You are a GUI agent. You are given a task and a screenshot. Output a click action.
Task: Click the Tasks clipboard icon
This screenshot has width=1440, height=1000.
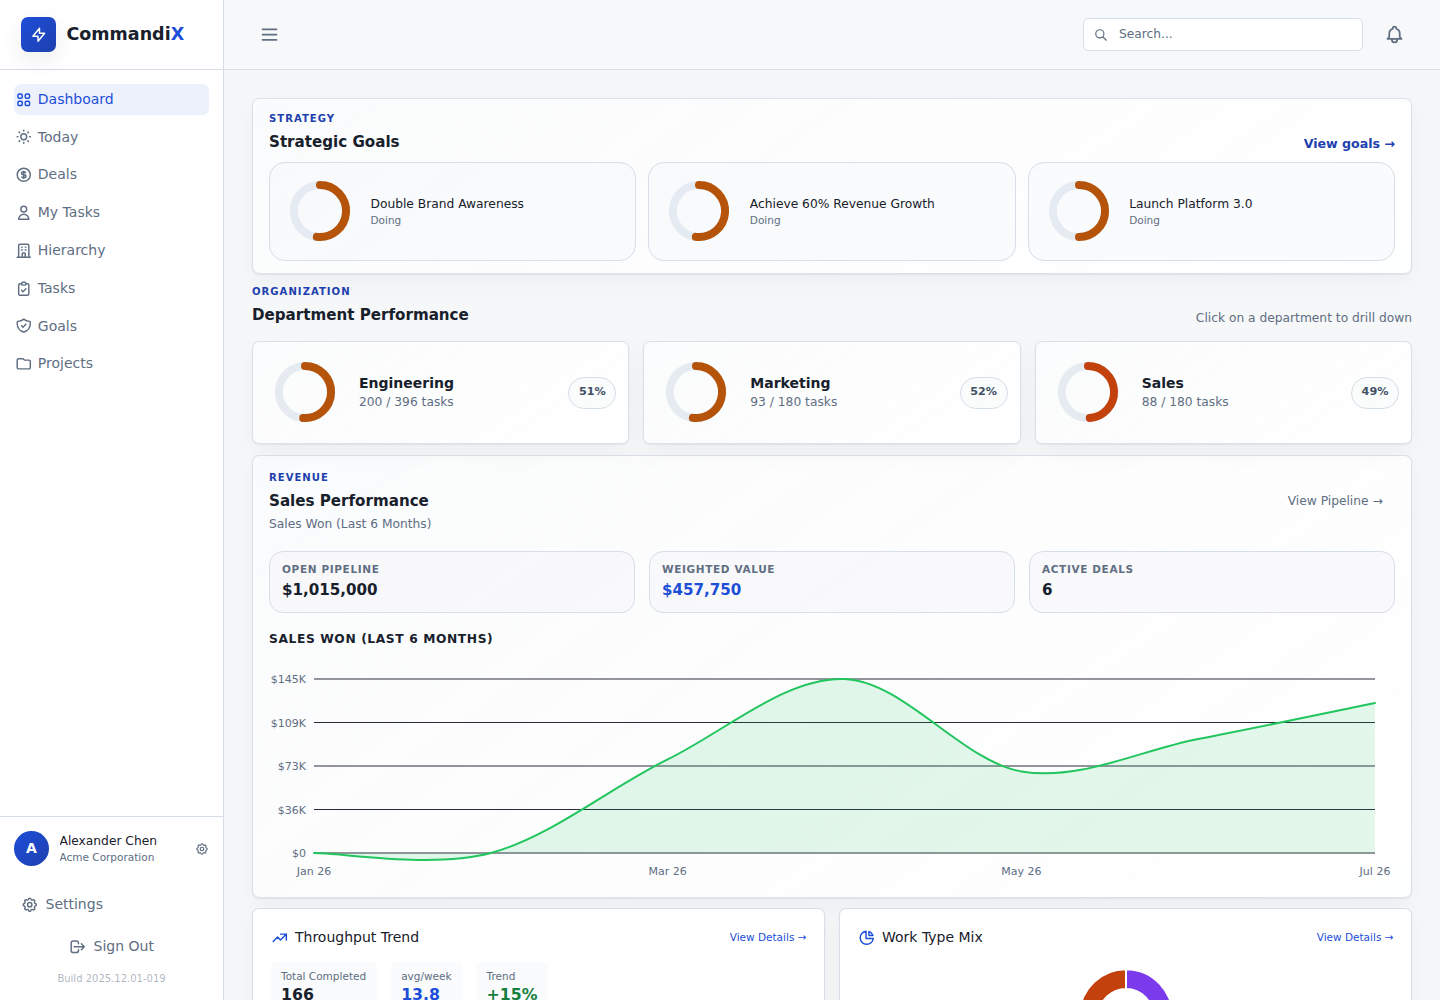[24, 289]
